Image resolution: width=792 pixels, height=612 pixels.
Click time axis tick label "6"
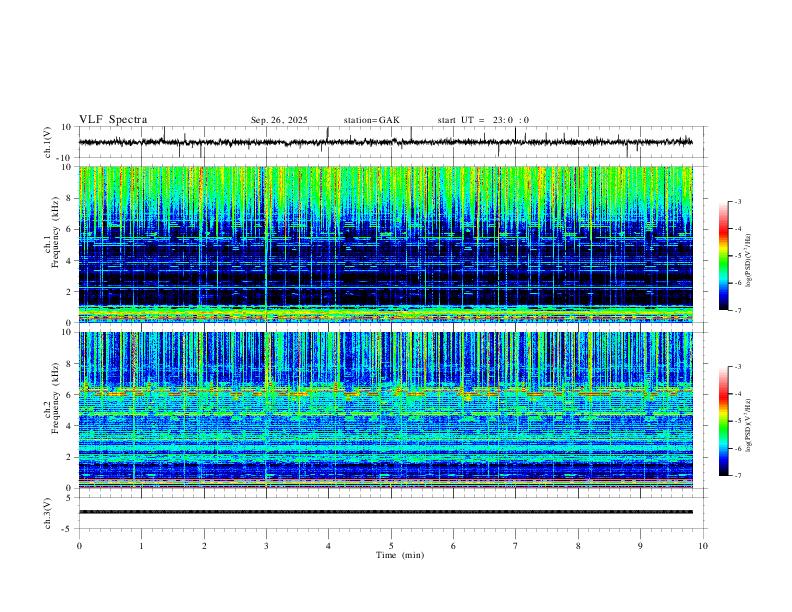(453, 546)
